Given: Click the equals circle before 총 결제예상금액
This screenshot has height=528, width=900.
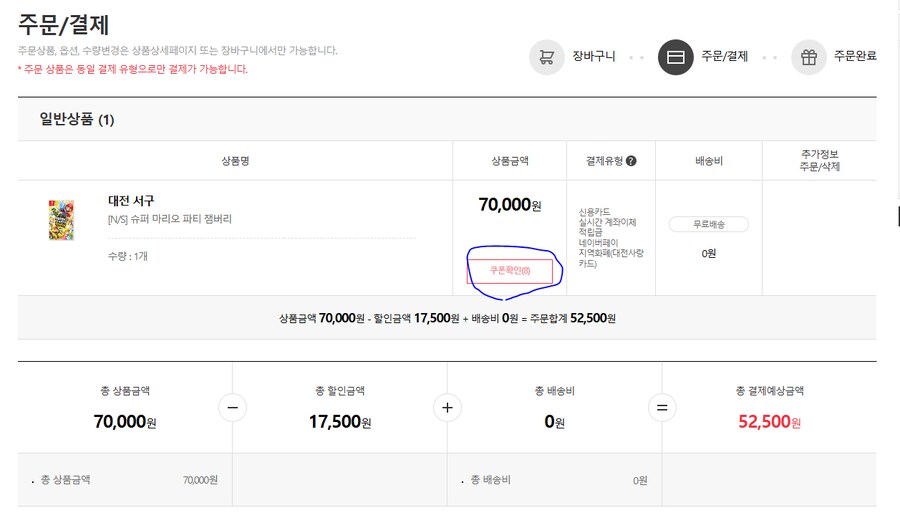Looking at the screenshot, I should click(662, 408).
